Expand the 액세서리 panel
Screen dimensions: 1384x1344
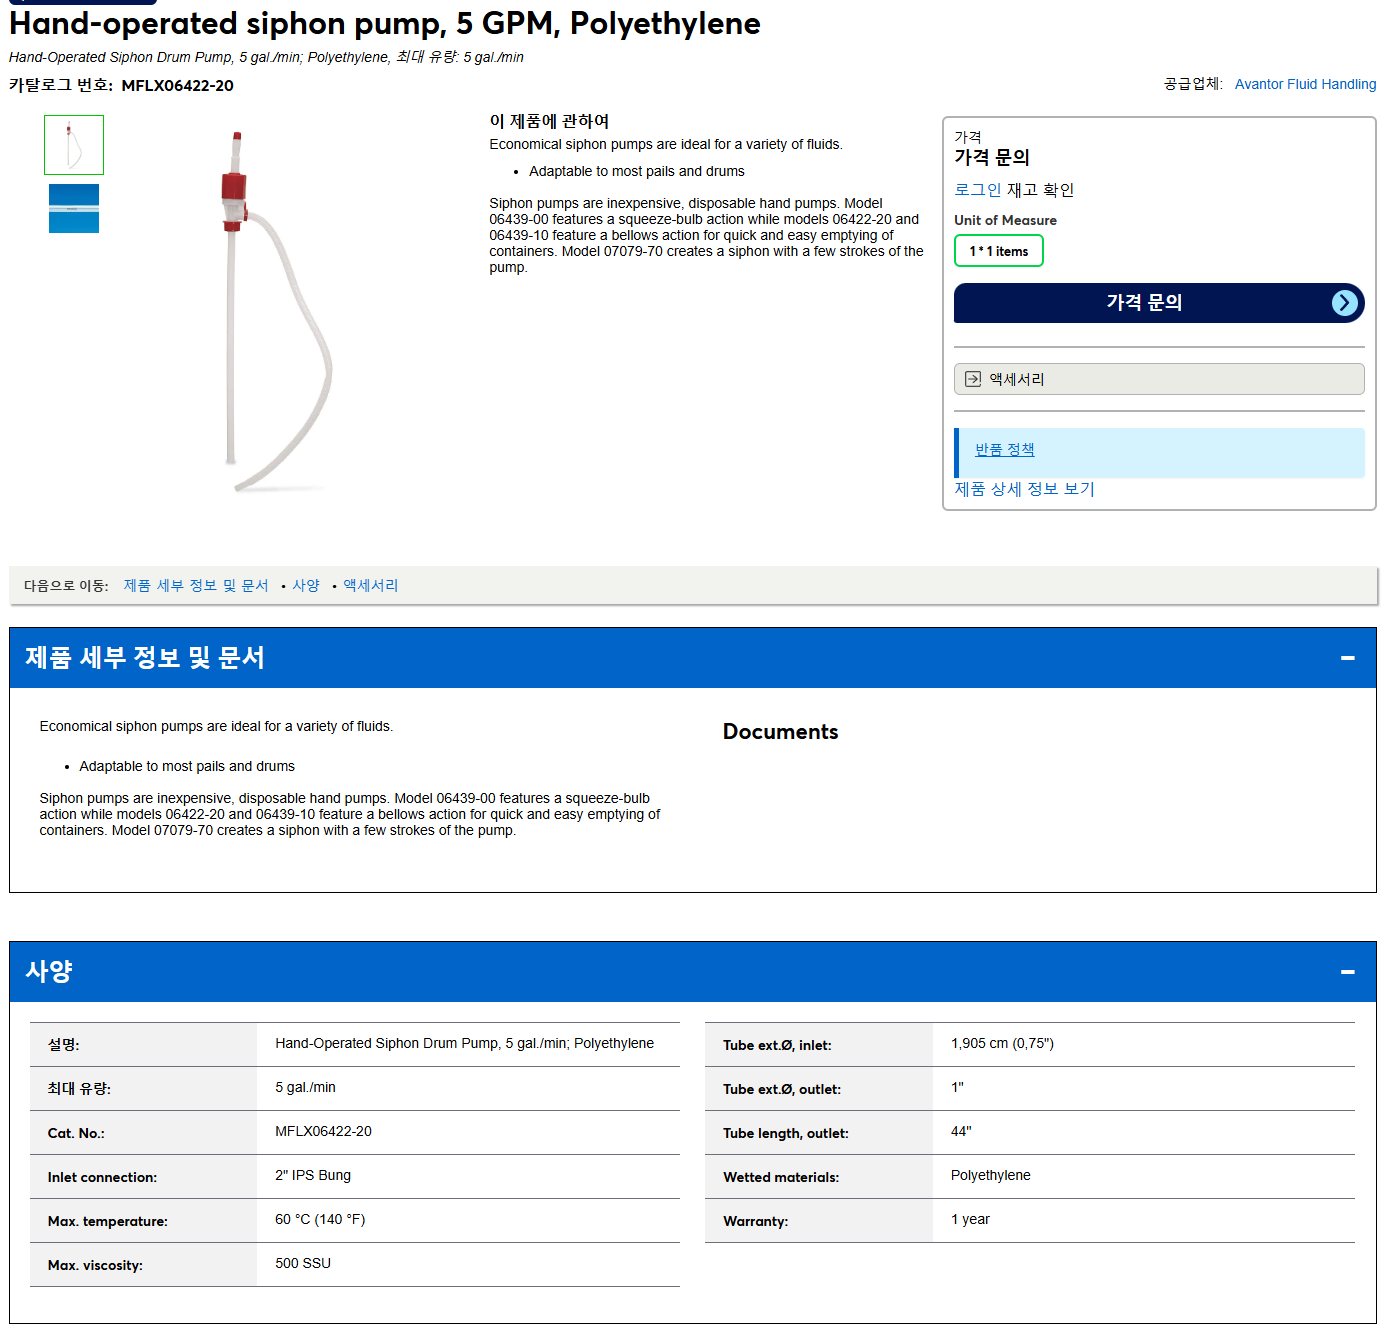pyautogui.click(x=1159, y=379)
